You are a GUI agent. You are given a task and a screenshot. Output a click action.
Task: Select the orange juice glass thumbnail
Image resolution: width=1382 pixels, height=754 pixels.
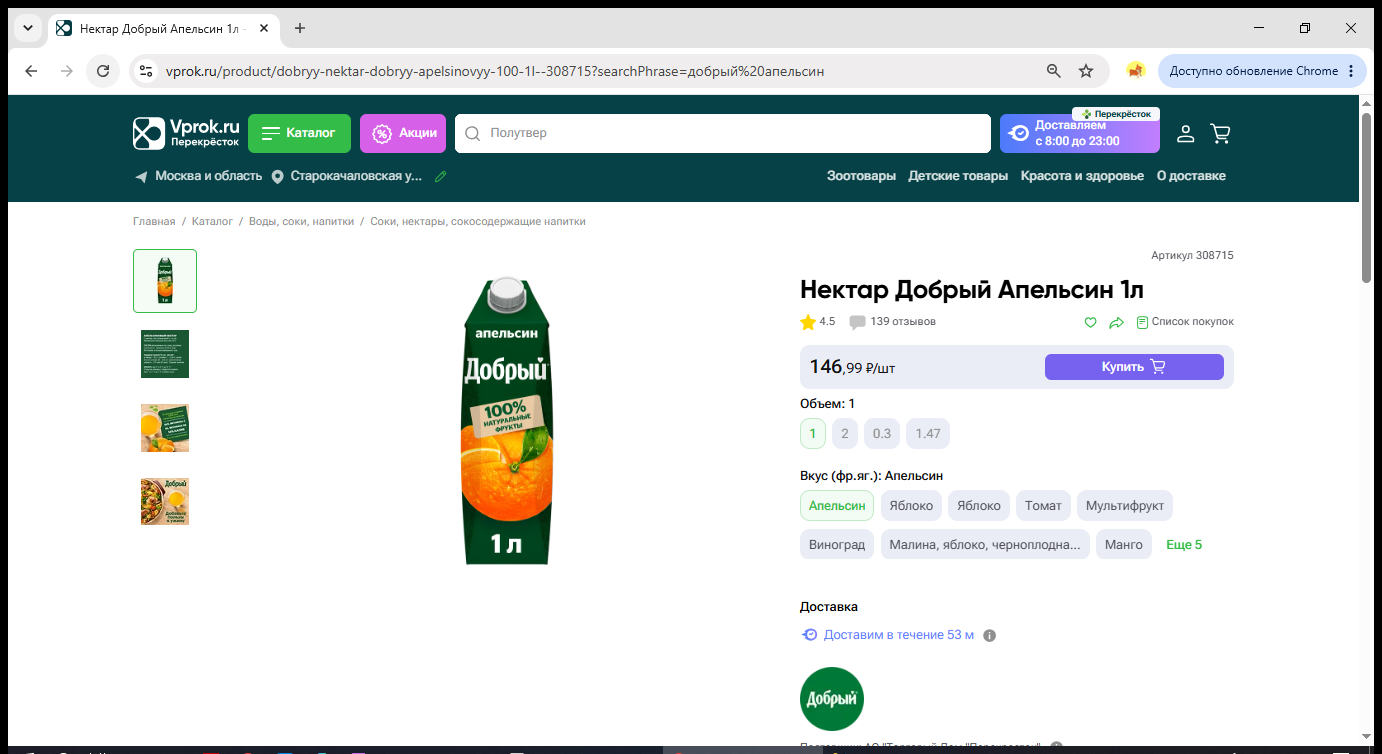(x=165, y=428)
